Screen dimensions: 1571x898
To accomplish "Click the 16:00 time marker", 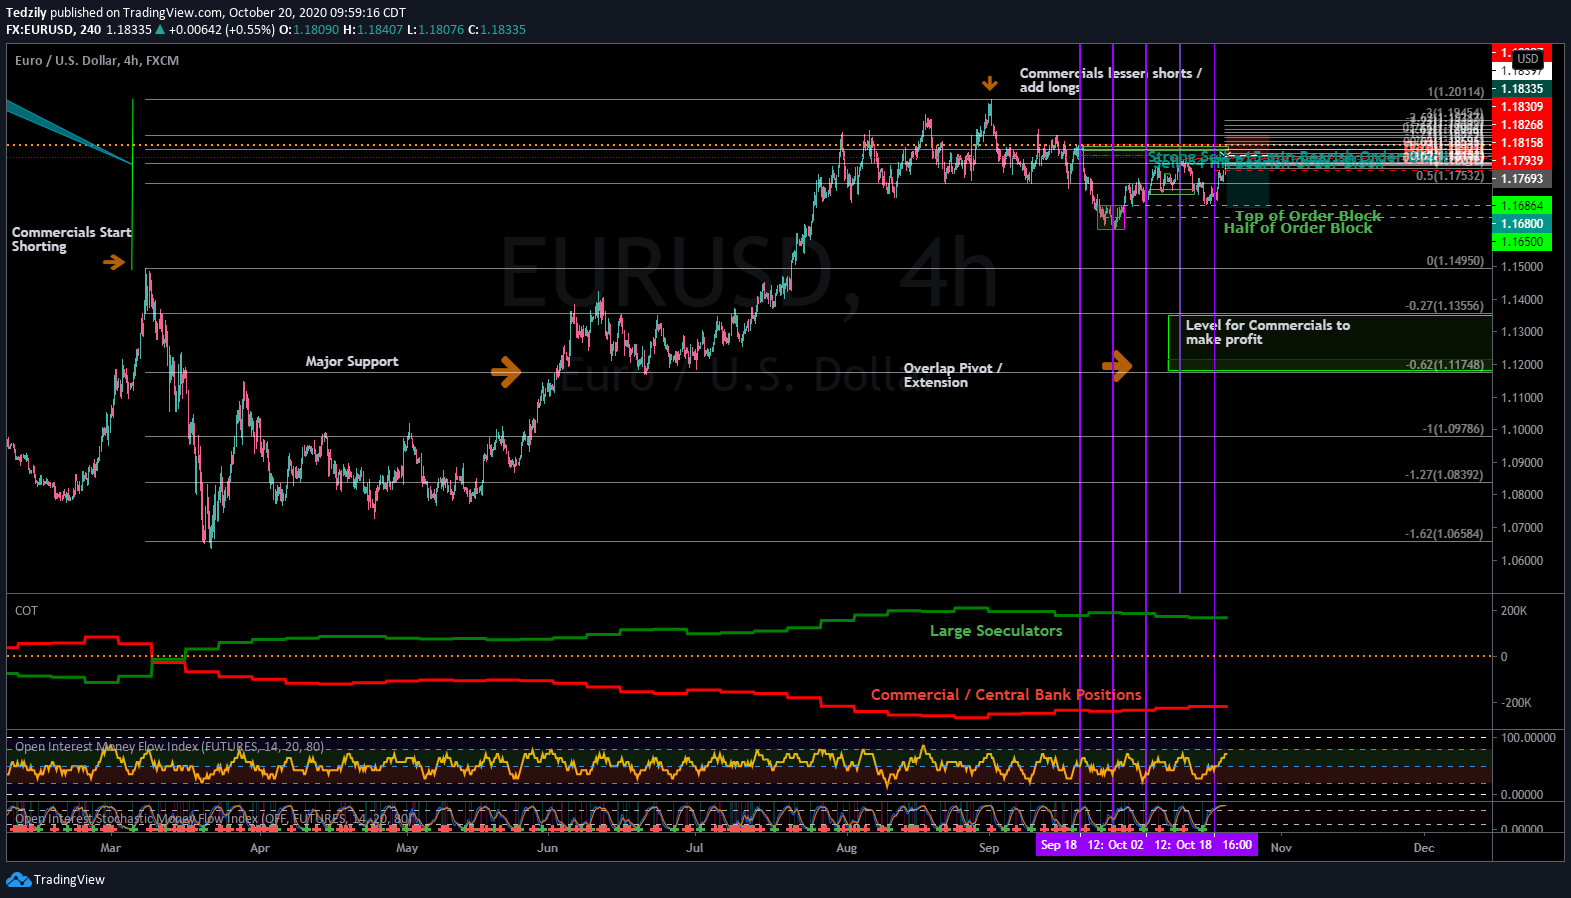I will [1237, 845].
